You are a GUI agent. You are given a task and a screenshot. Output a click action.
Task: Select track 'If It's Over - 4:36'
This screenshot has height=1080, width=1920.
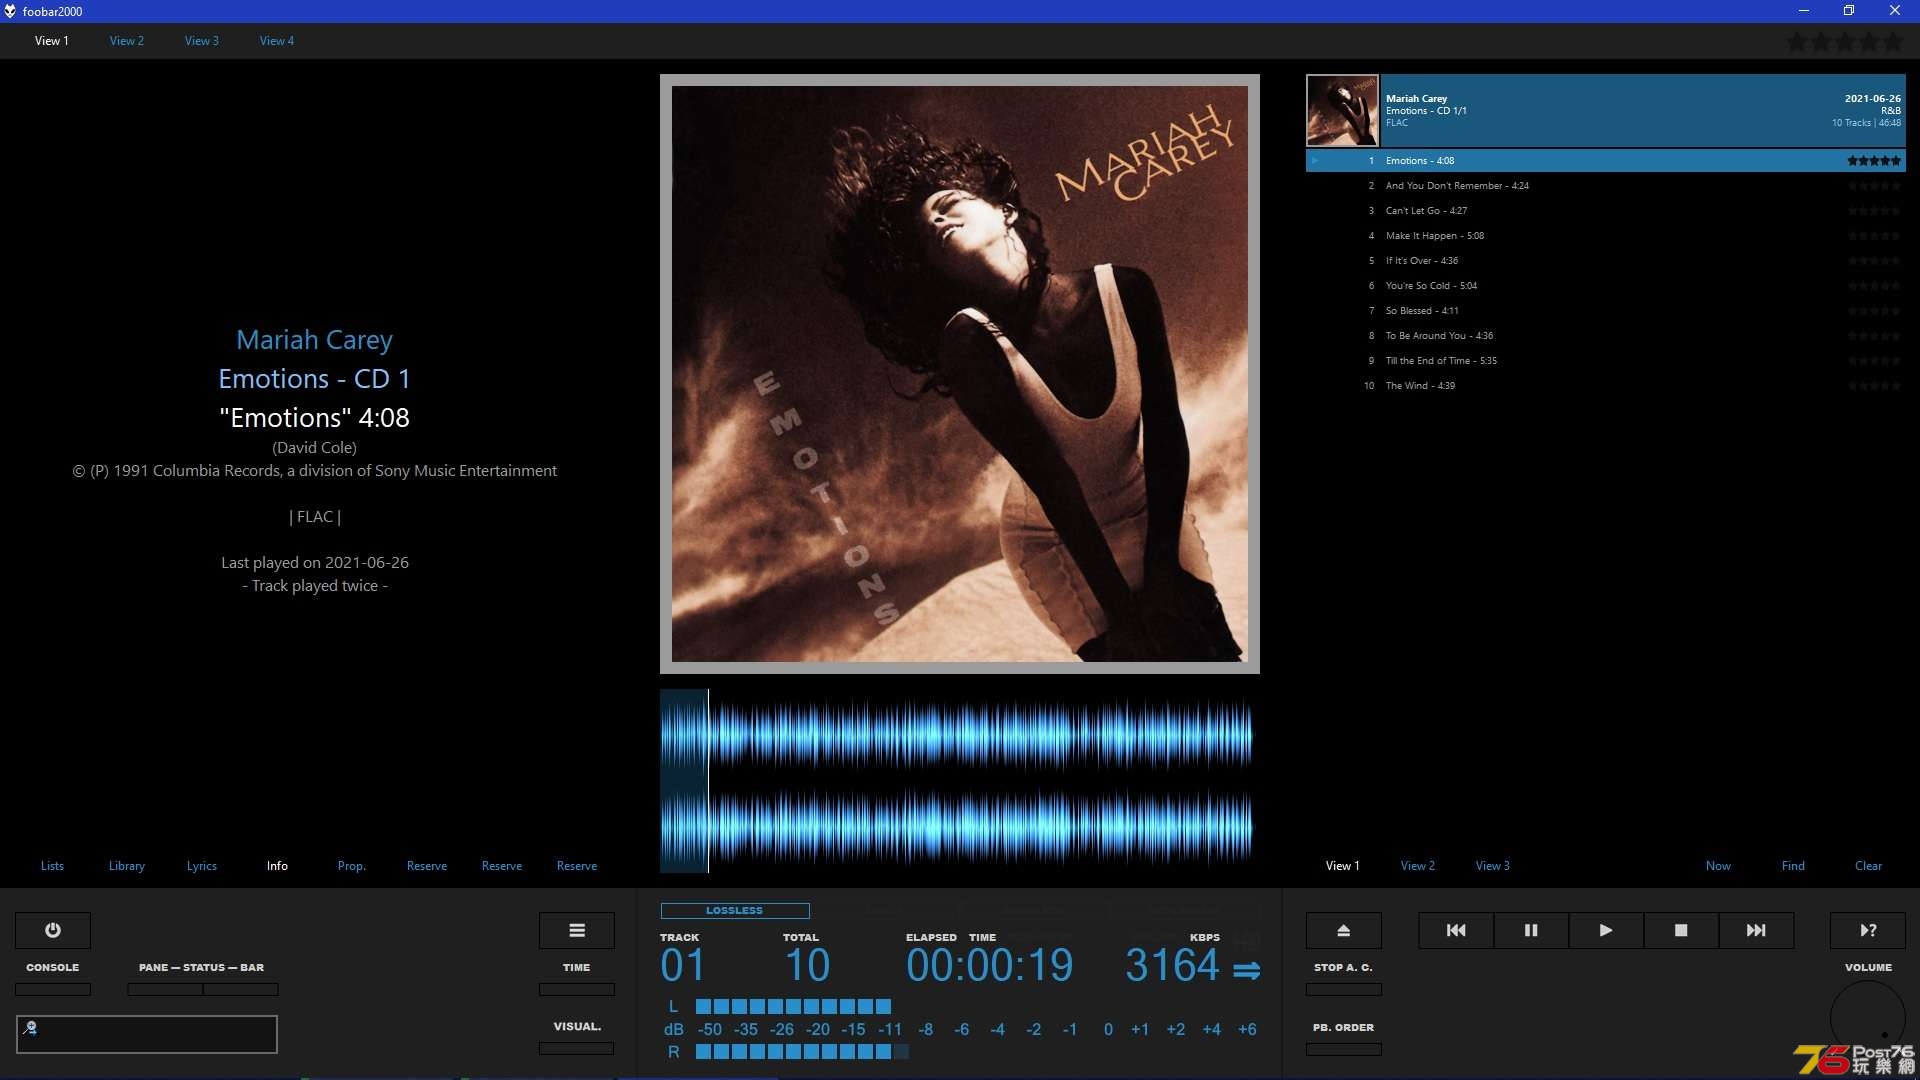click(x=1606, y=261)
